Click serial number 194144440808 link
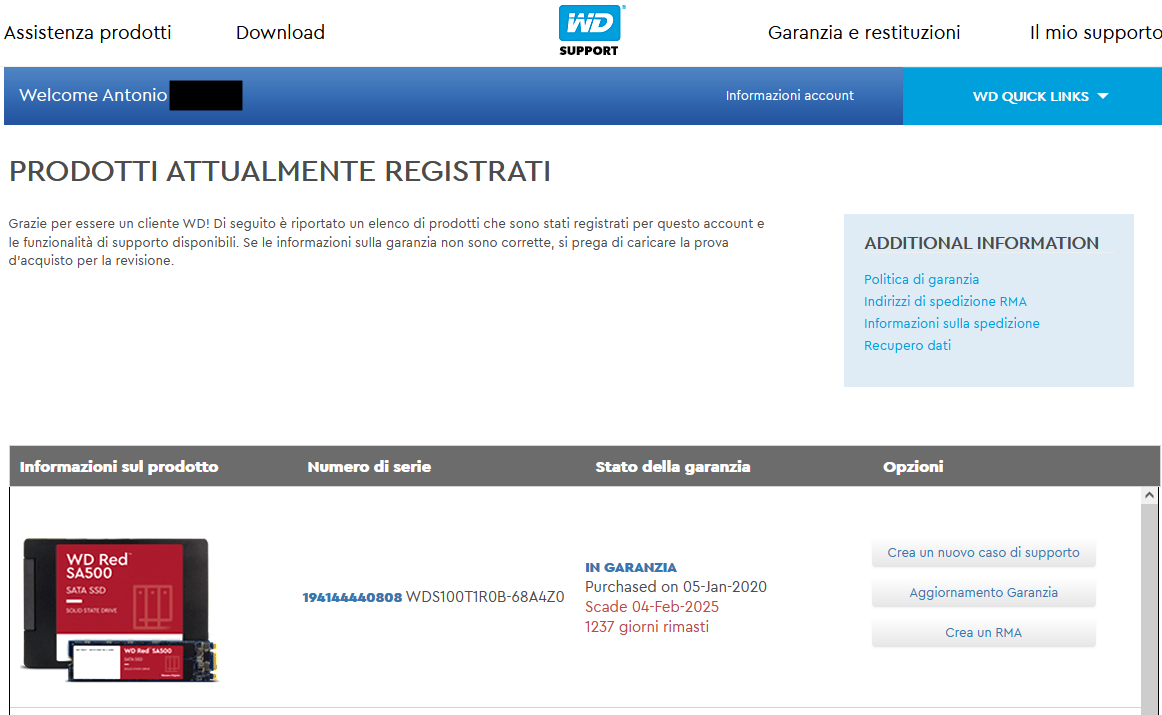Viewport: 1162px width, 715px height. click(x=352, y=597)
